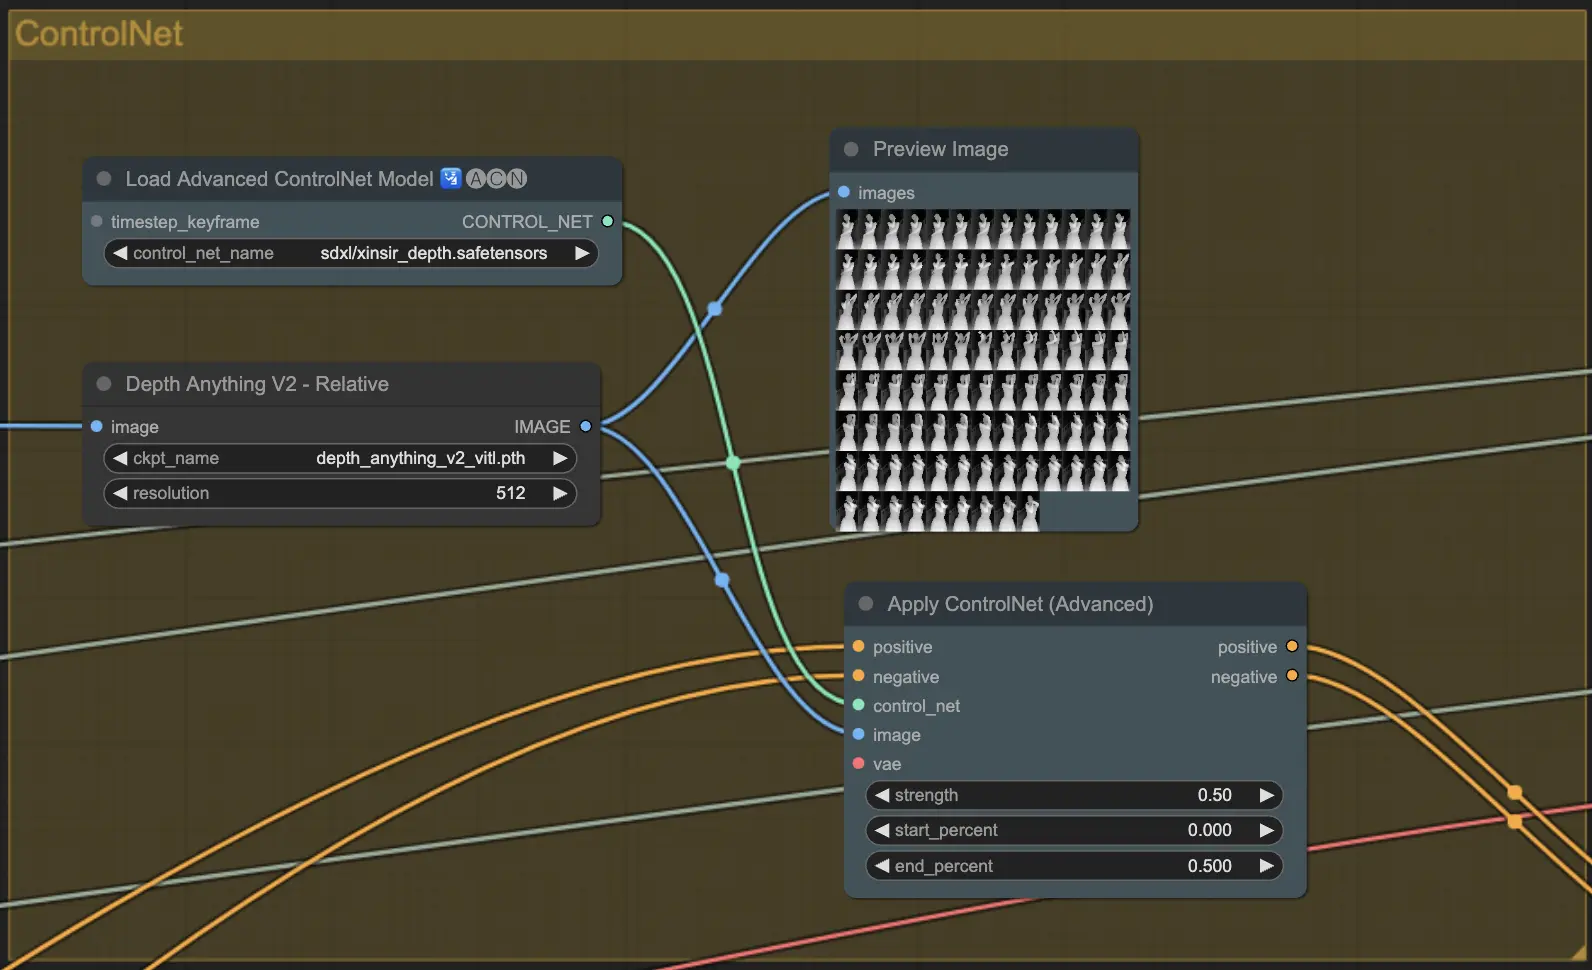Click the images input socket on Preview Image
1592x970 pixels.
[x=844, y=192]
